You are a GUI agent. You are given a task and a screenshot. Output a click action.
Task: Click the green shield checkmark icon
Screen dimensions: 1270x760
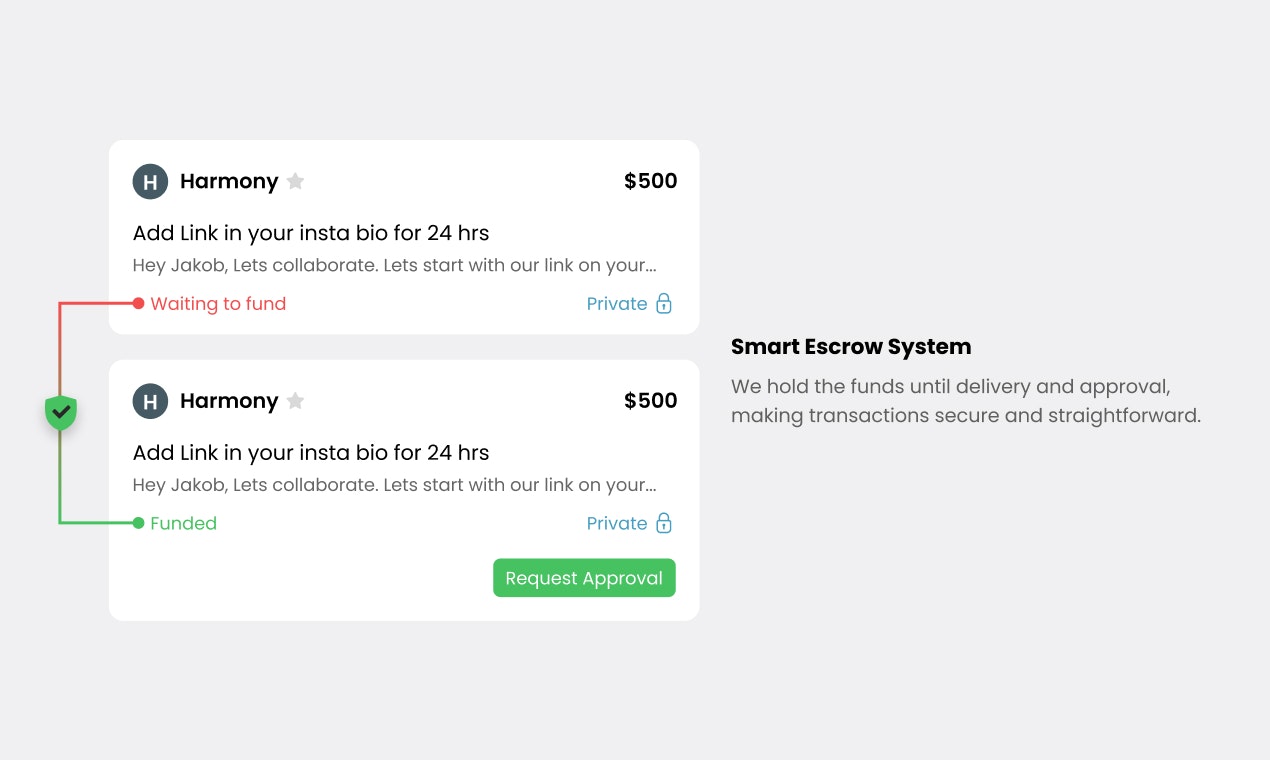click(61, 412)
